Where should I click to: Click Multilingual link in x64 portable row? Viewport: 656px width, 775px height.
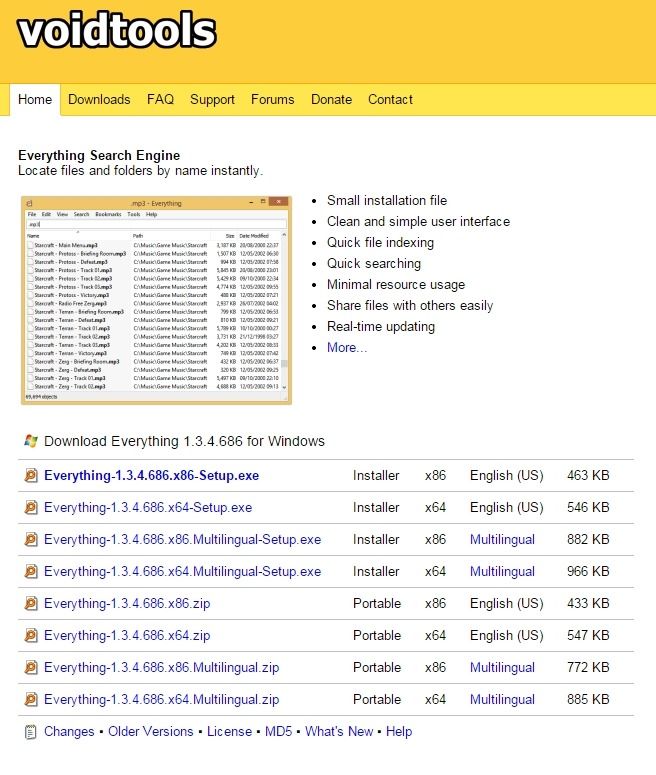(x=502, y=700)
